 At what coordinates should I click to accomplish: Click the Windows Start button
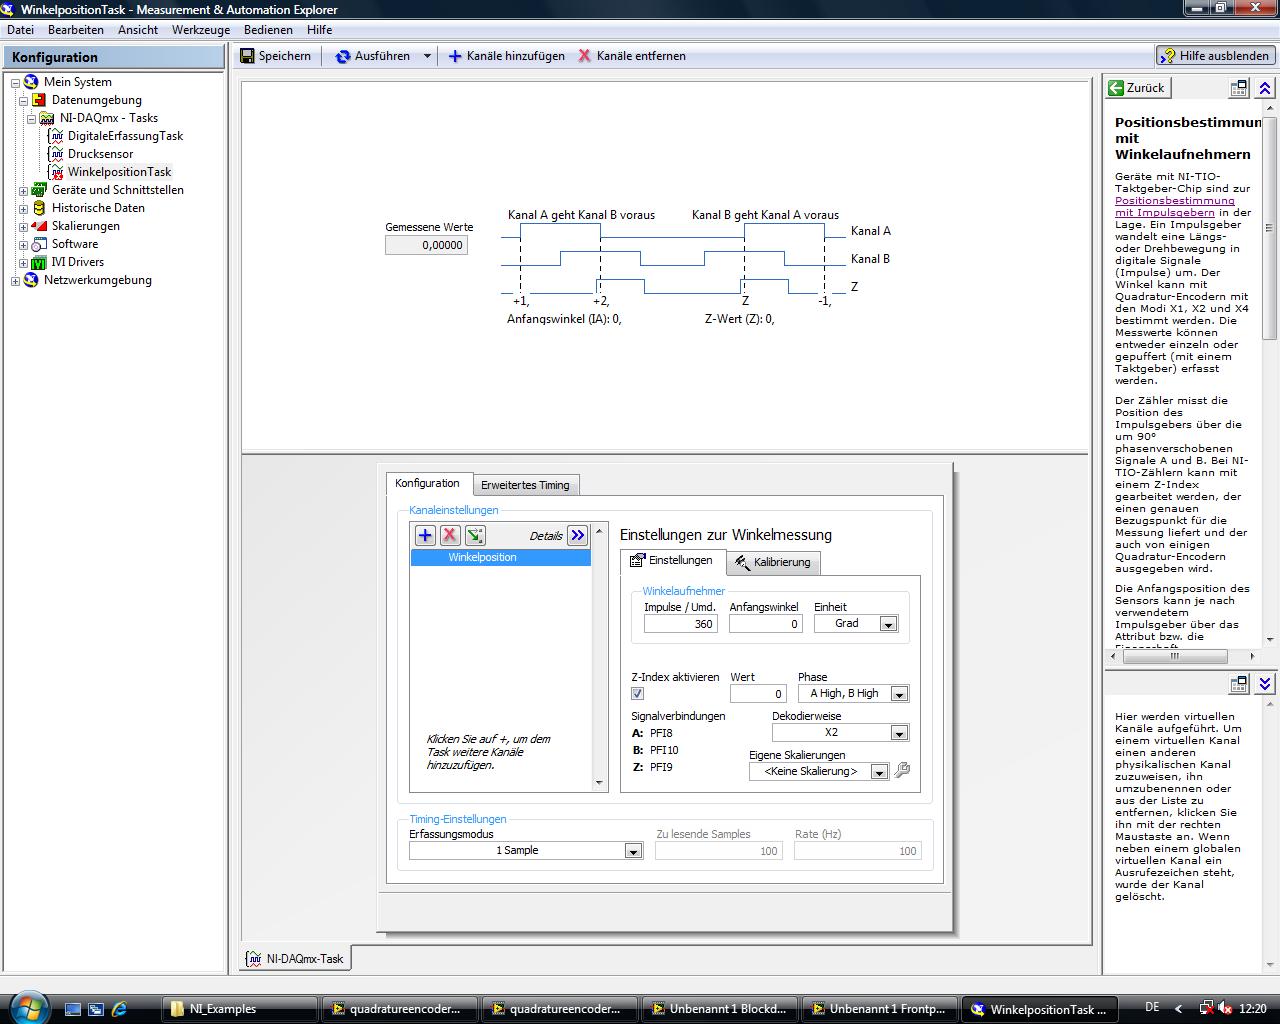tap(27, 1008)
